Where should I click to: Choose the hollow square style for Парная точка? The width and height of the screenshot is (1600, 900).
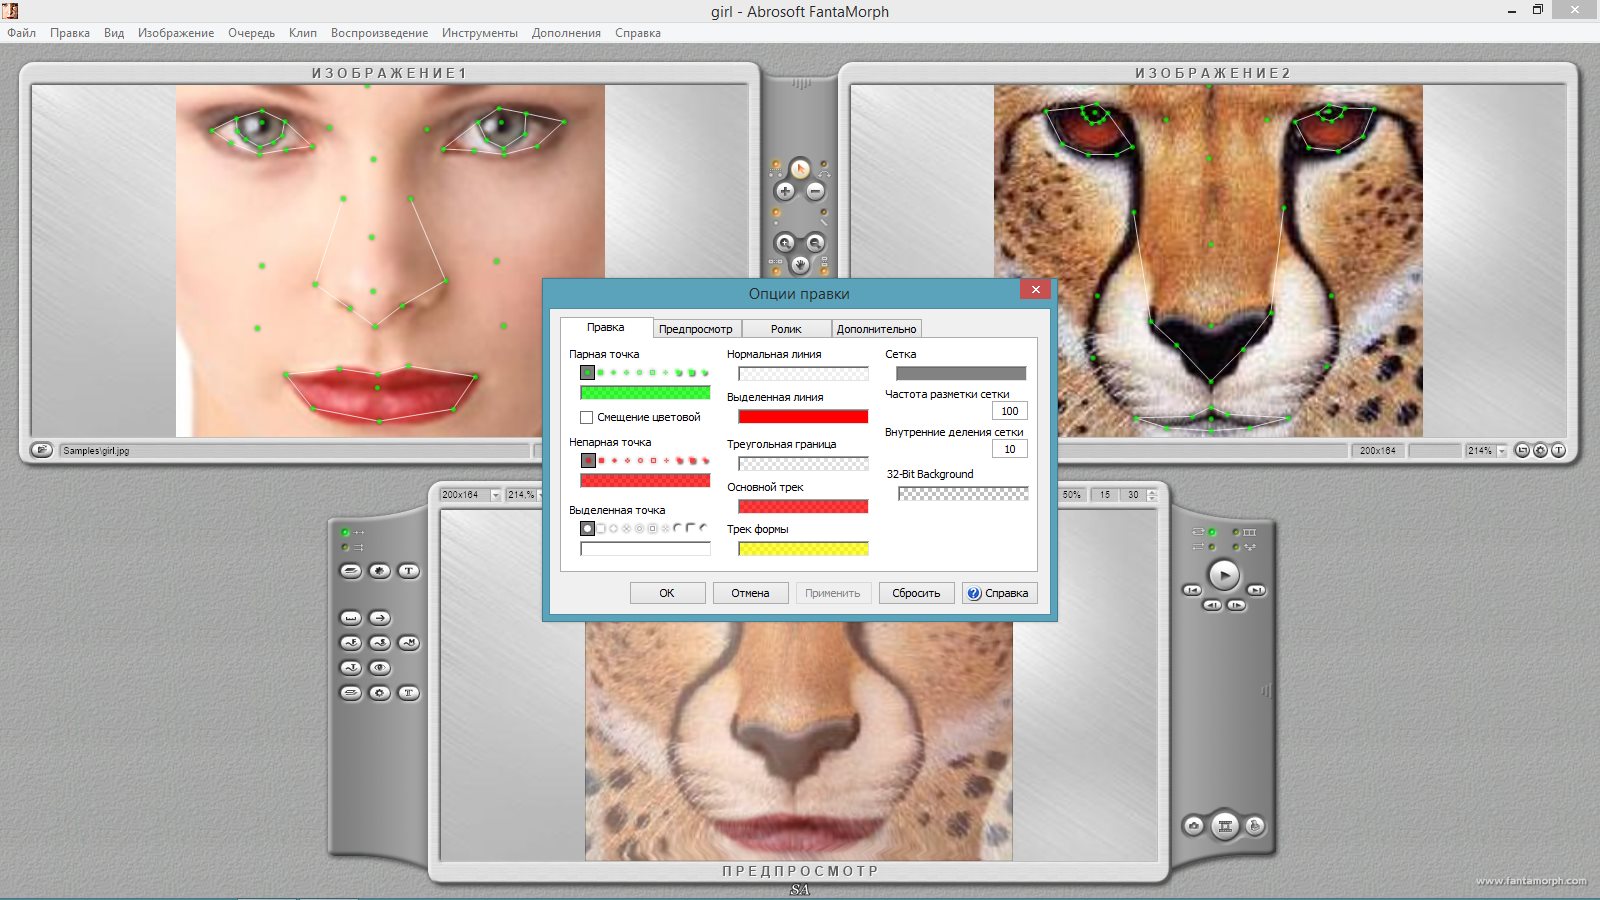[652, 372]
